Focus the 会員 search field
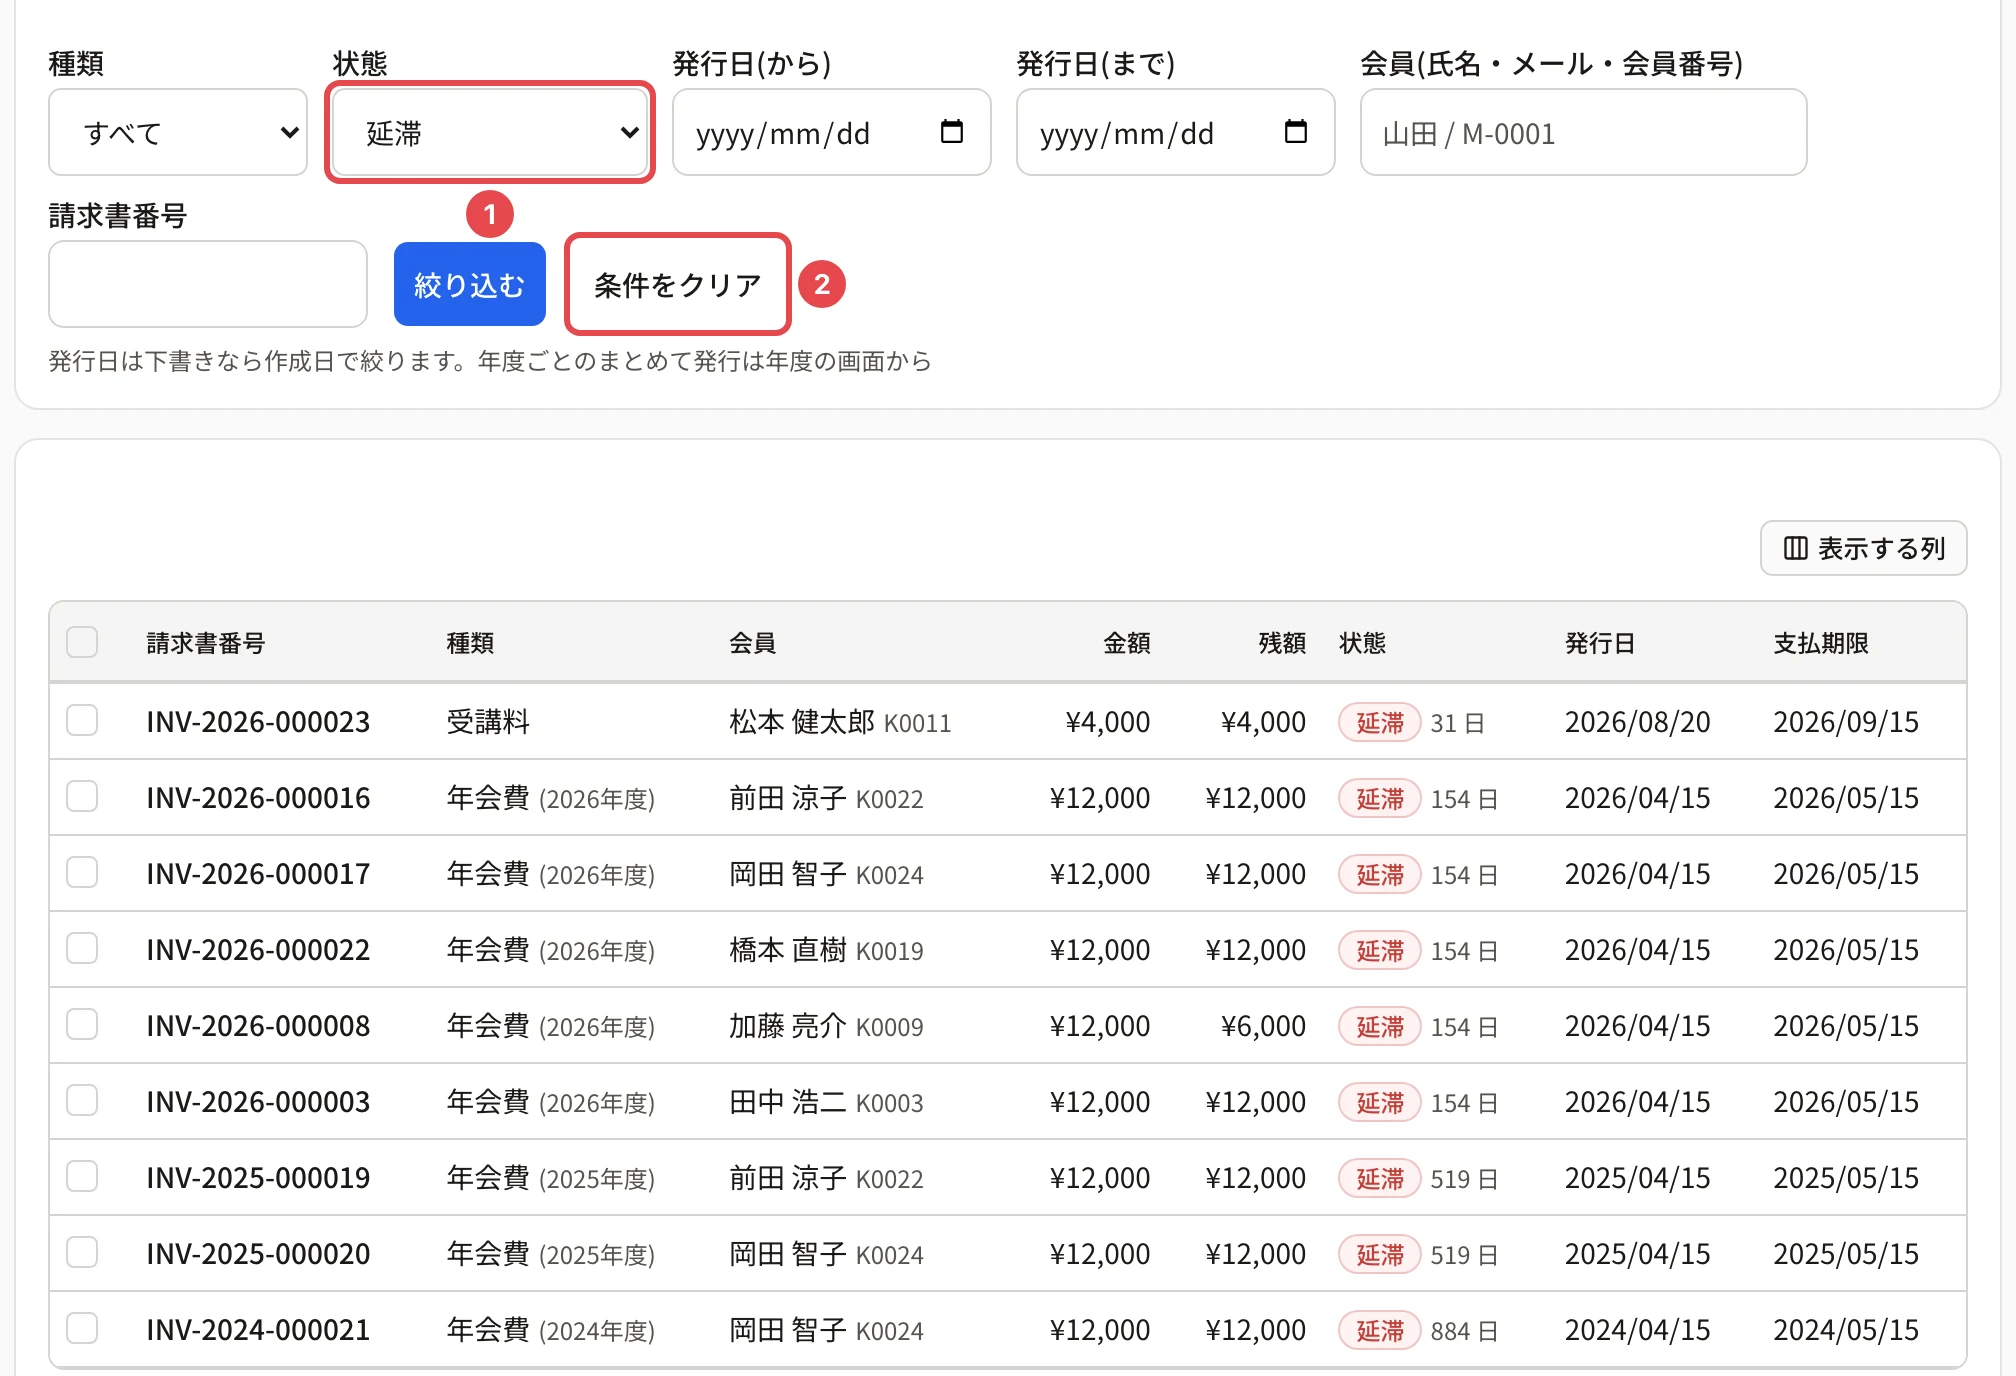Viewport: 2016px width, 1376px height. [x=1583, y=132]
